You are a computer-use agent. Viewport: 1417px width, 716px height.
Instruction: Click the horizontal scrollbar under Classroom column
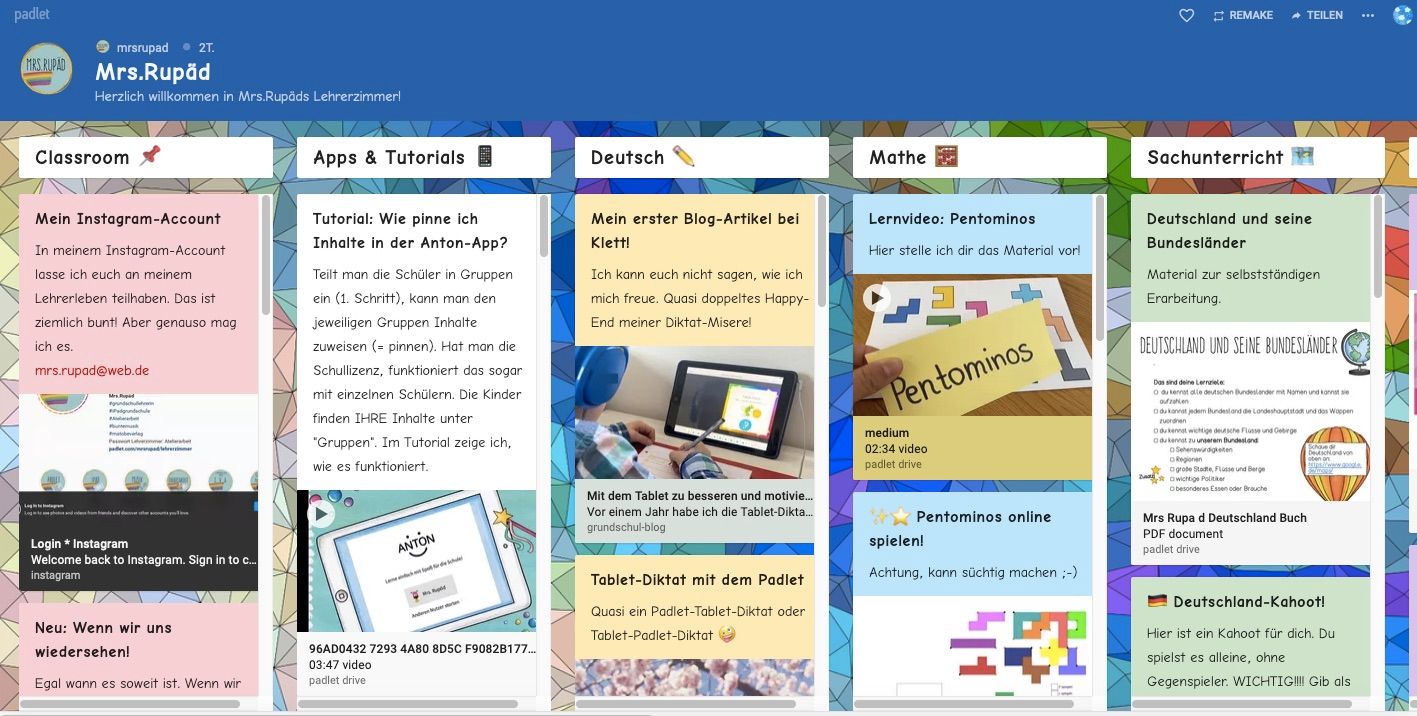[x=130, y=704]
